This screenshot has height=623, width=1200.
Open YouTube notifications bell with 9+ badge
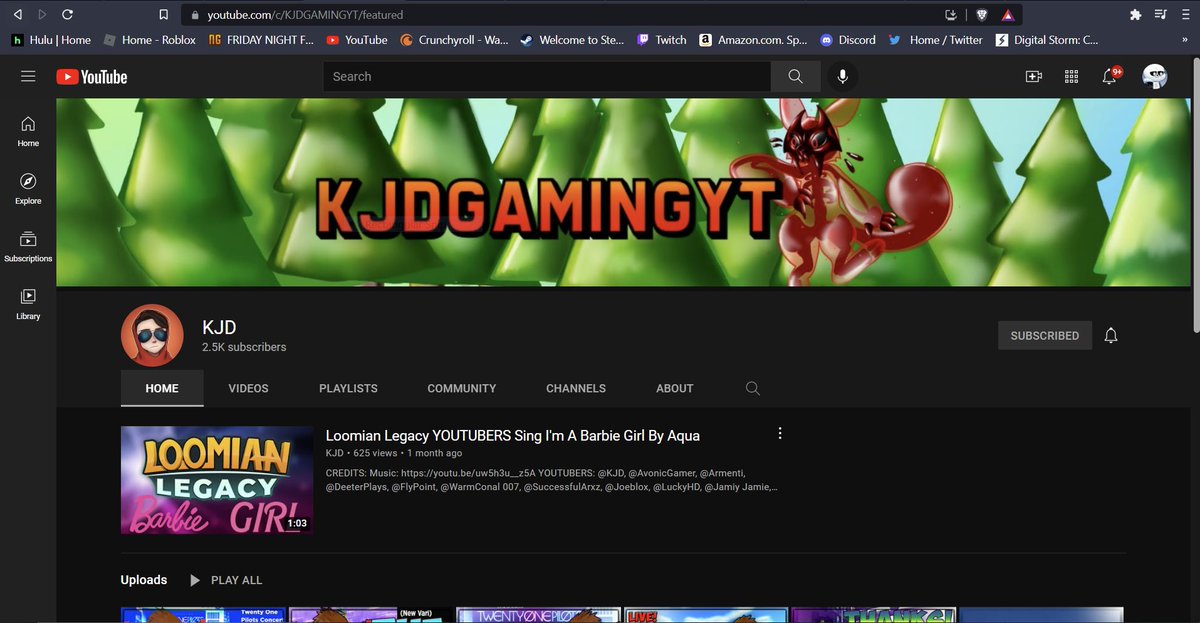click(1110, 77)
